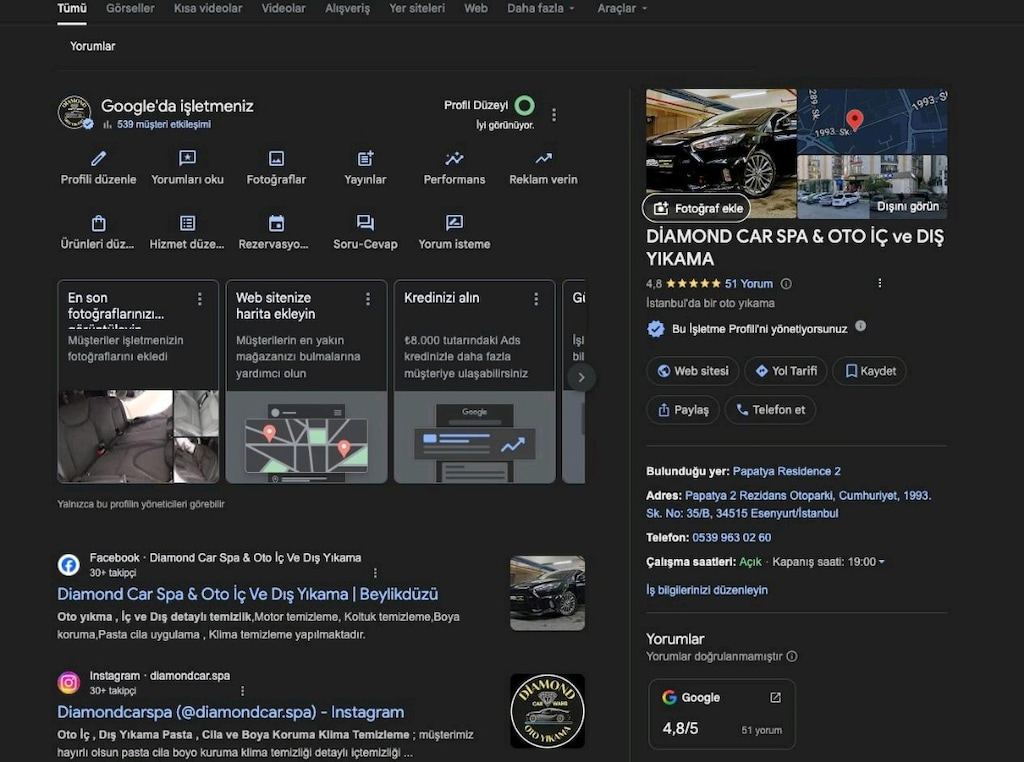Open options menu on Kredinizi alın card
Viewport: 1024px width, 762px height.
pos(536,299)
